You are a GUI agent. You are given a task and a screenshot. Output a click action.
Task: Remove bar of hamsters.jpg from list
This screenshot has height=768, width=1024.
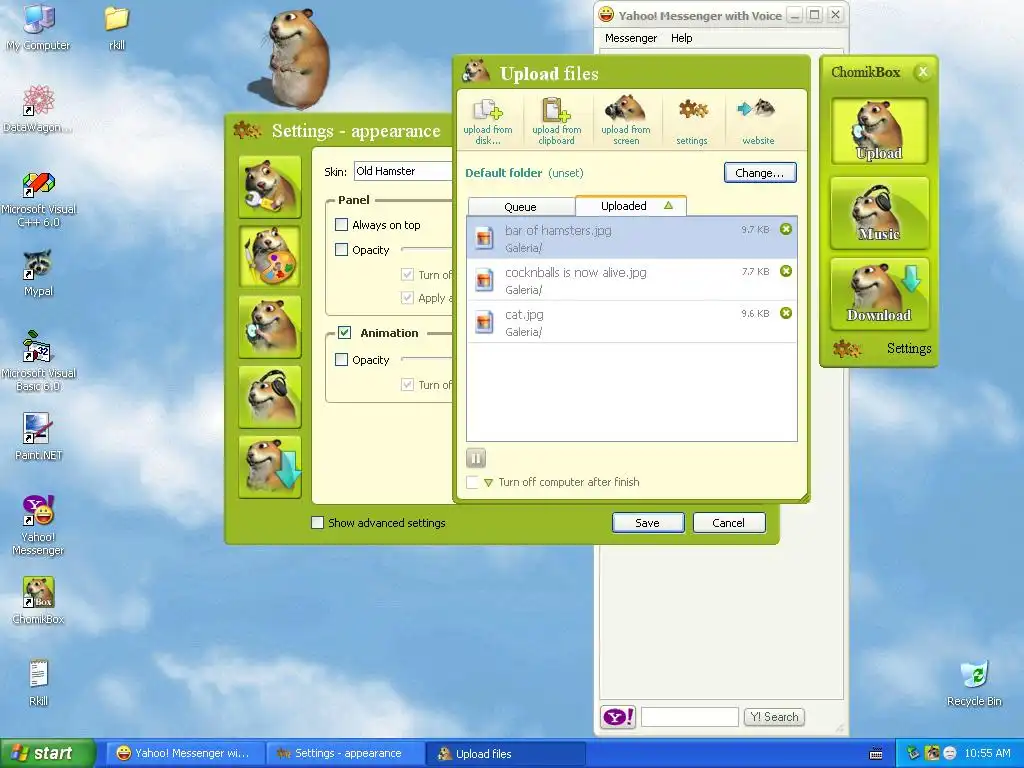(786, 229)
